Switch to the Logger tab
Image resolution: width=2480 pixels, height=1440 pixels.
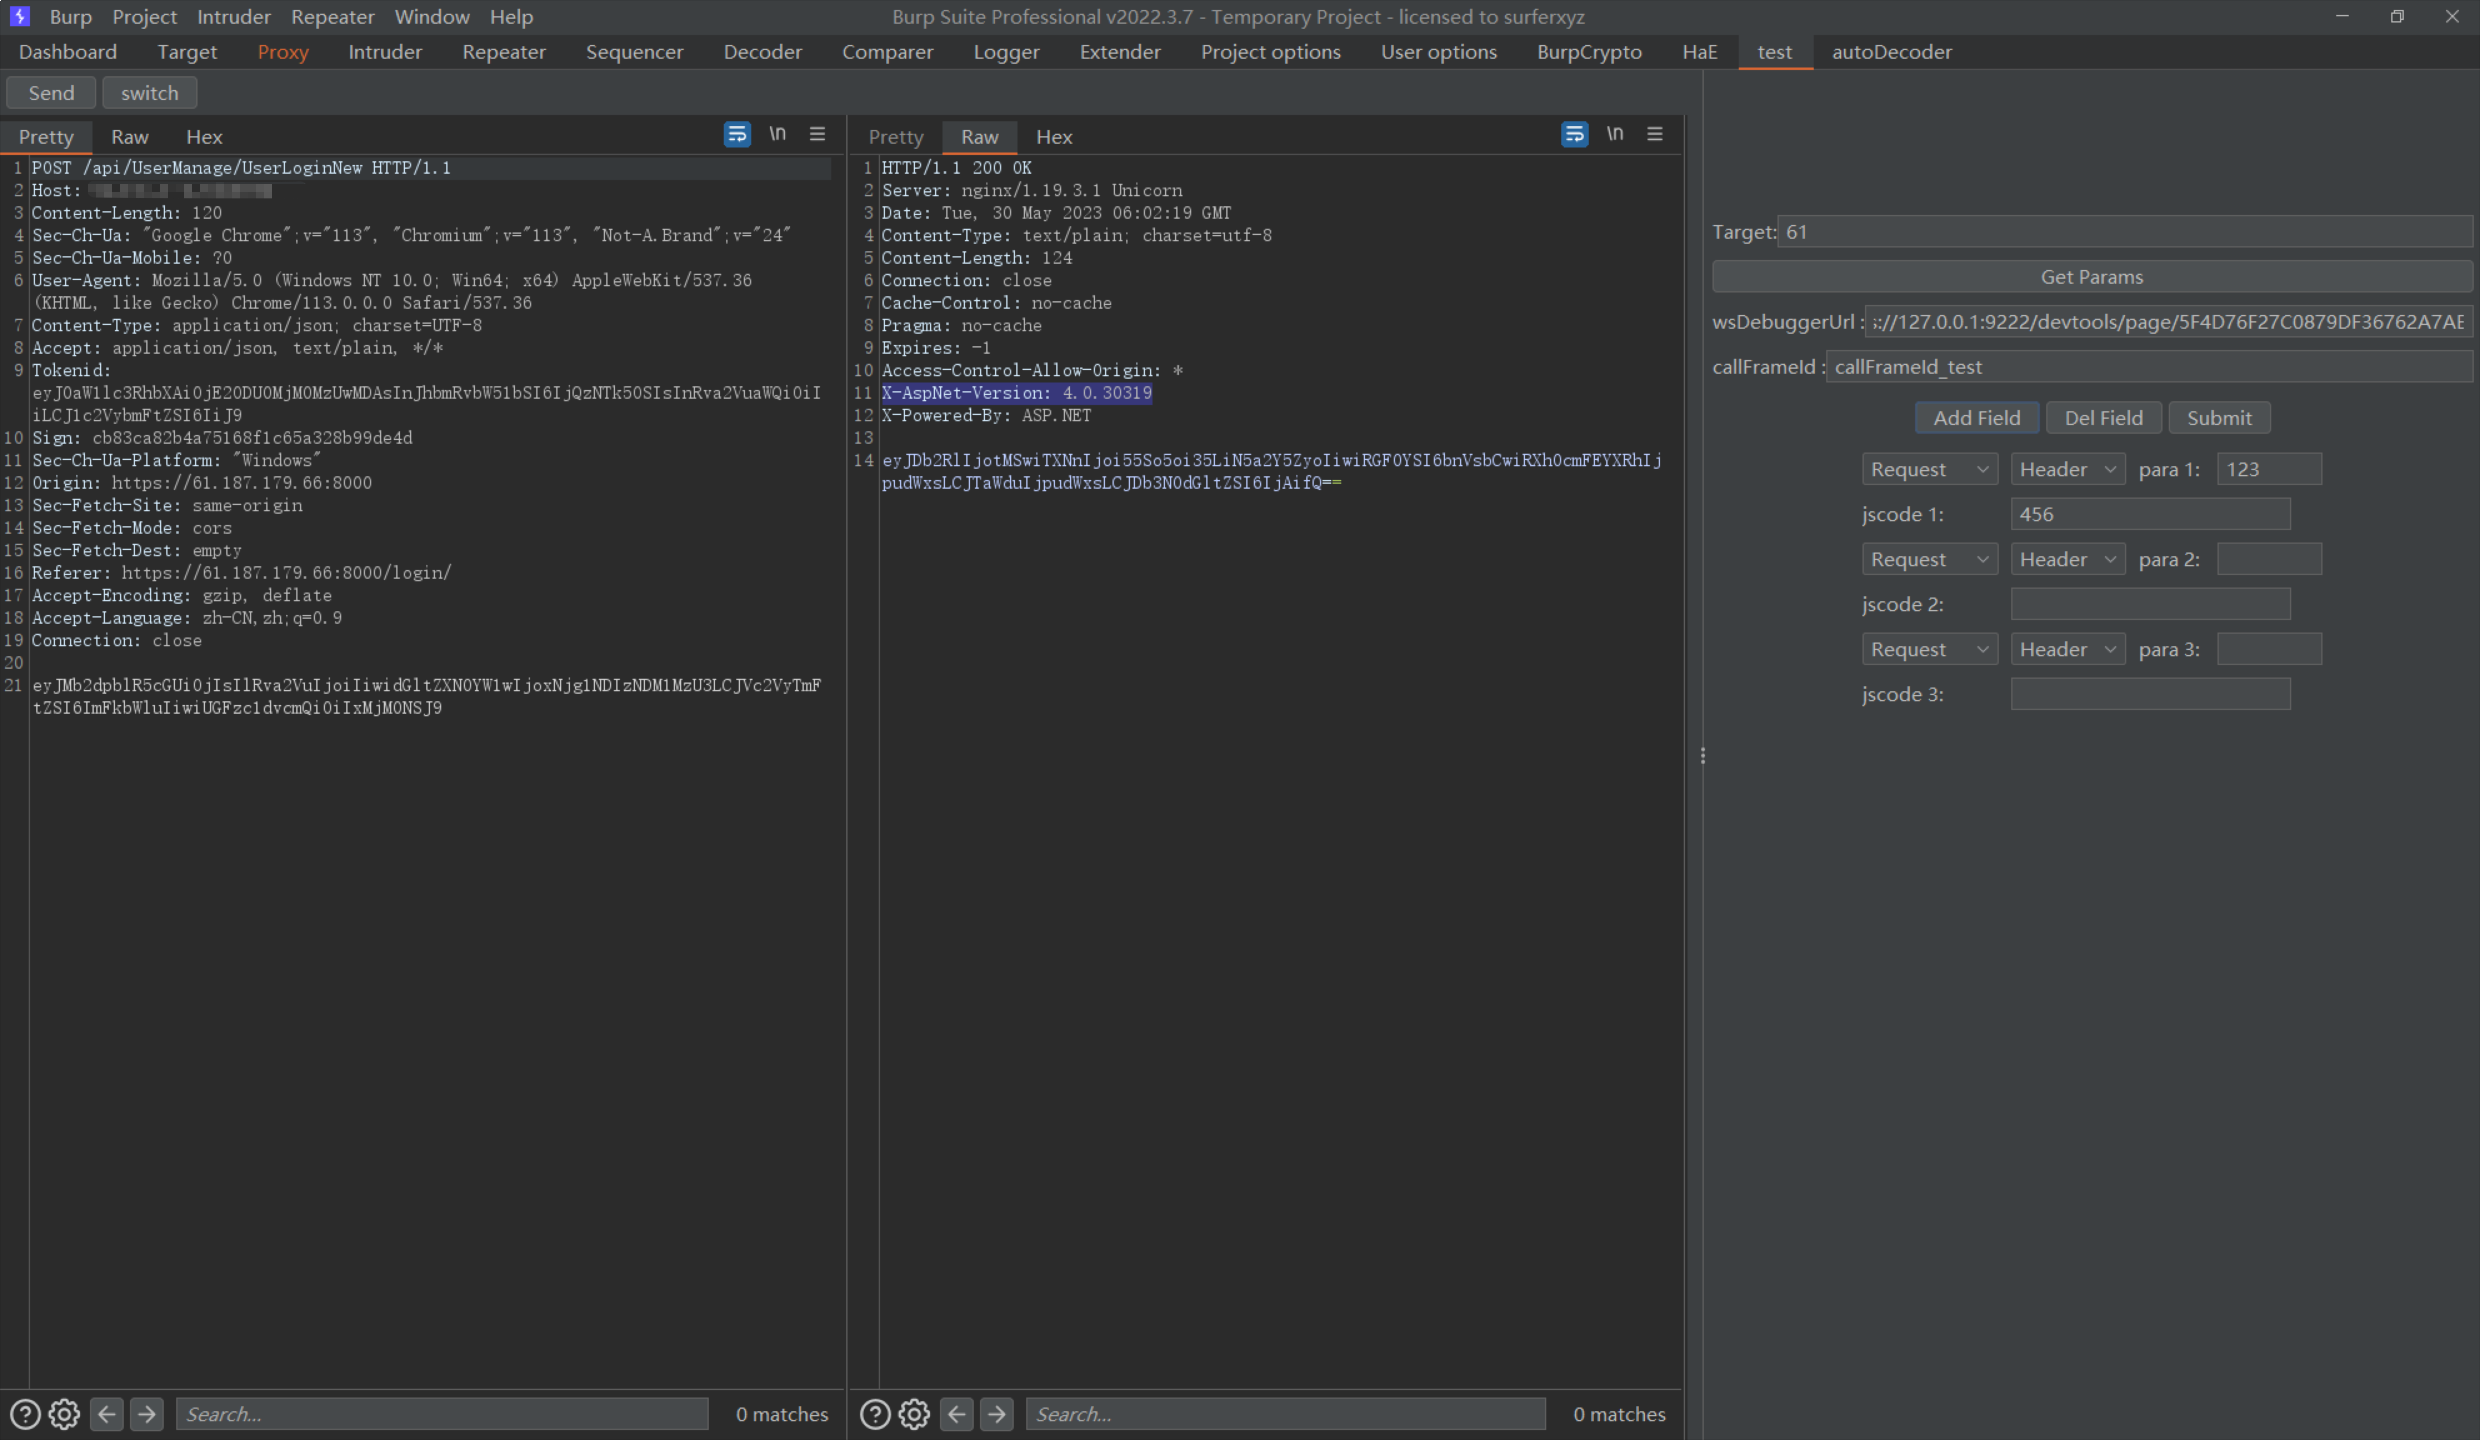point(1006,52)
